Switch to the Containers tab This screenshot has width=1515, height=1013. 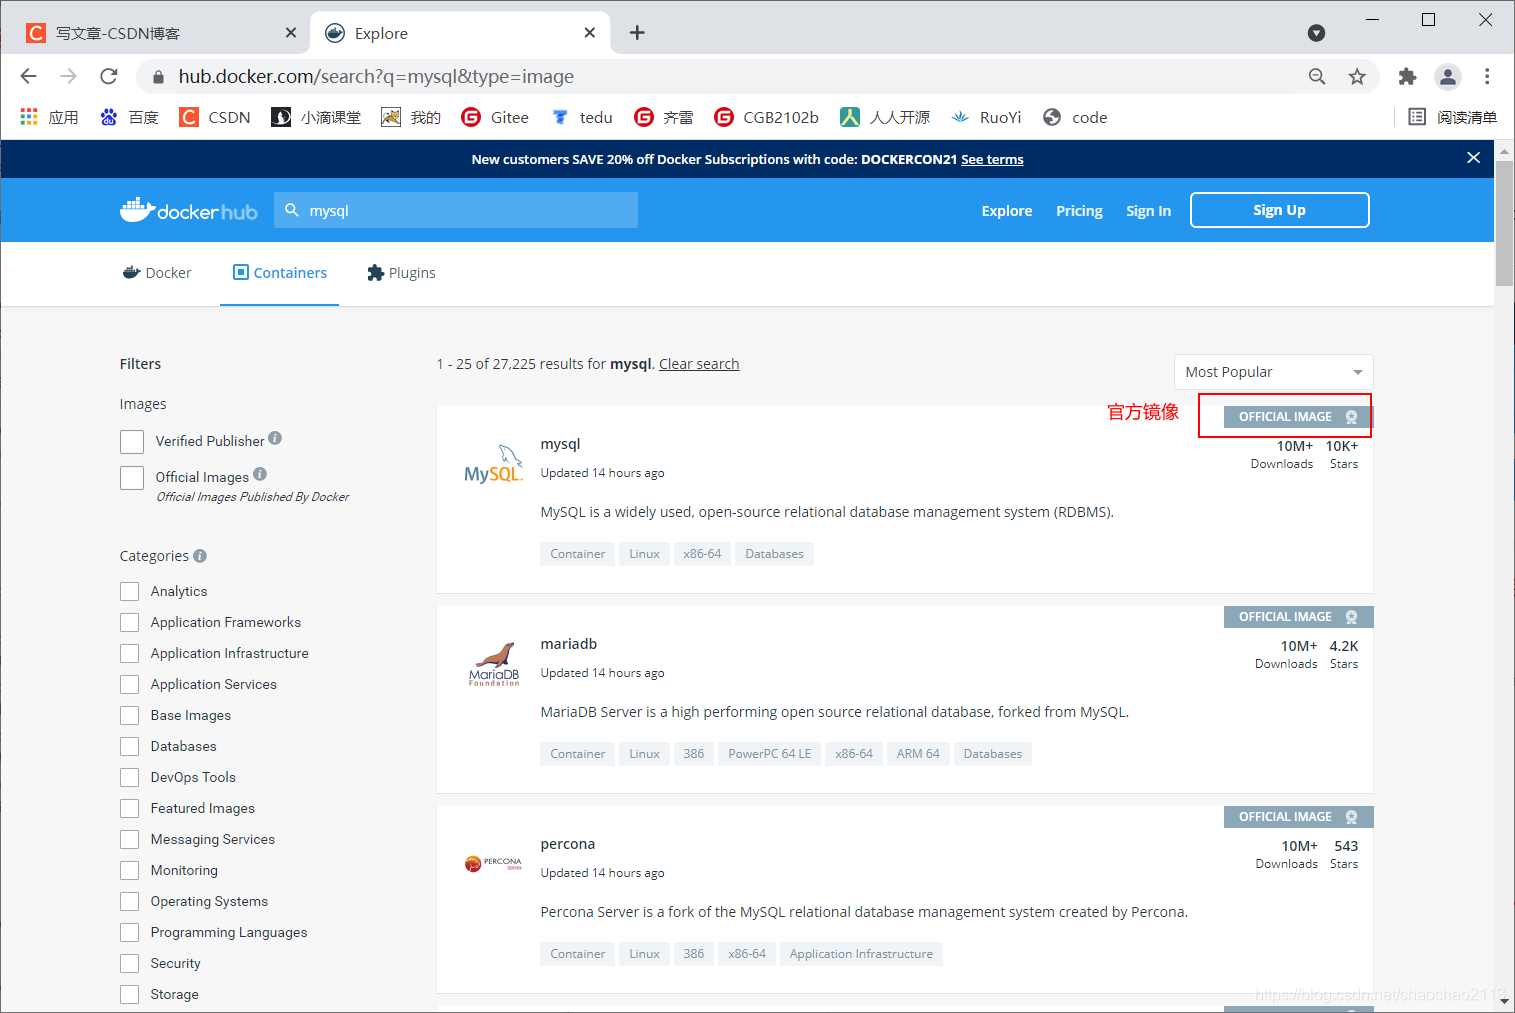click(280, 273)
